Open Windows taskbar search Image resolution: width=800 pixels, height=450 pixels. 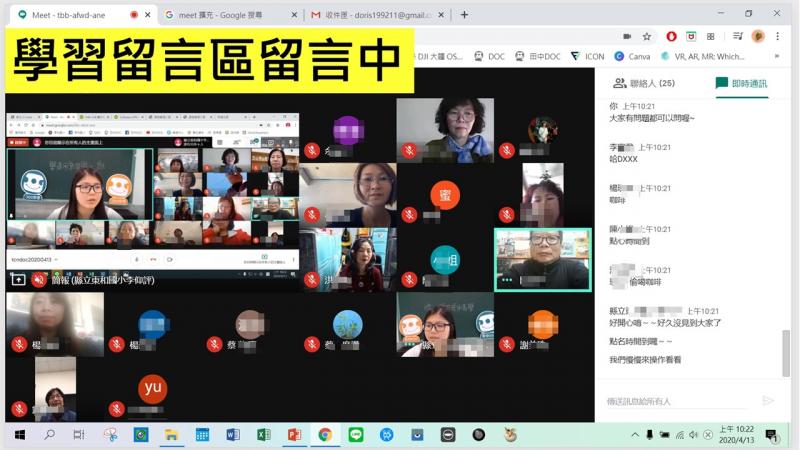49,435
